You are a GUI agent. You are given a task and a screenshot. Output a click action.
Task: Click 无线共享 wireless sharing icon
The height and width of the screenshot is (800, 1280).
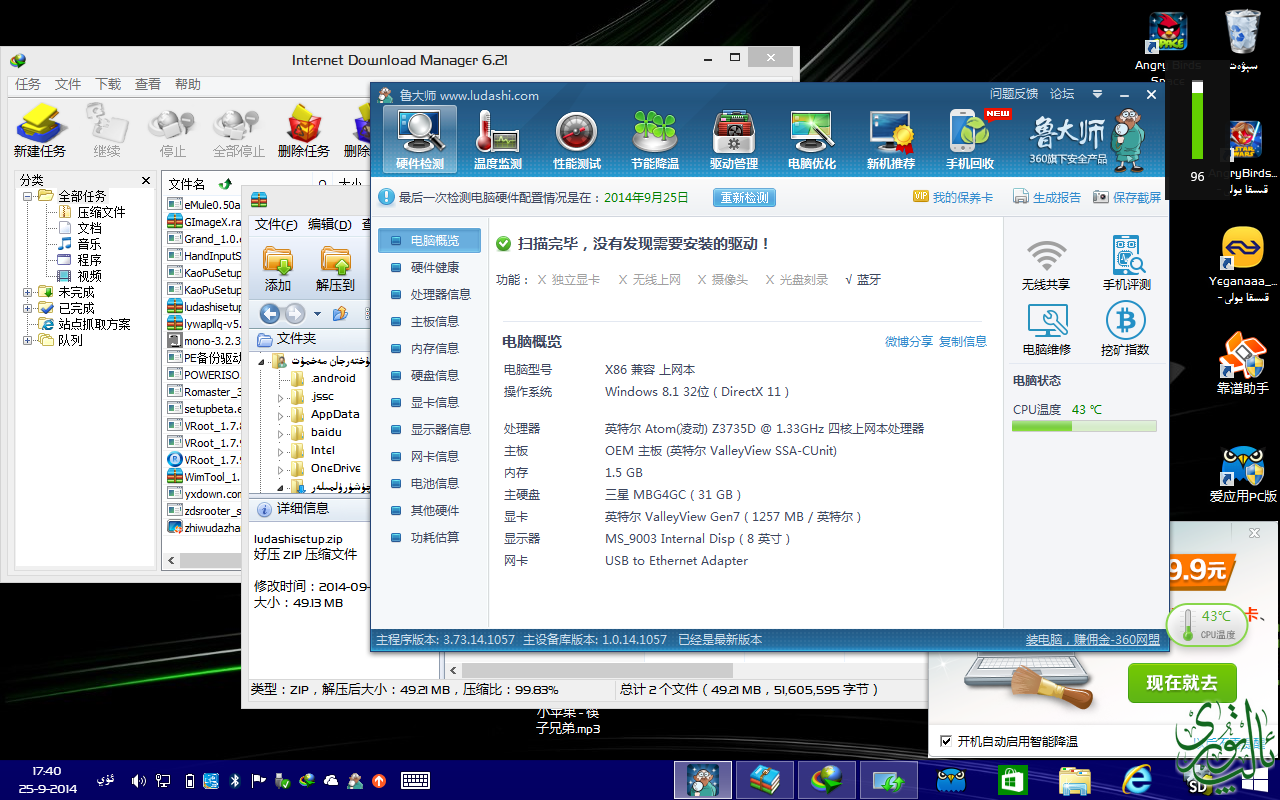pos(1046,265)
